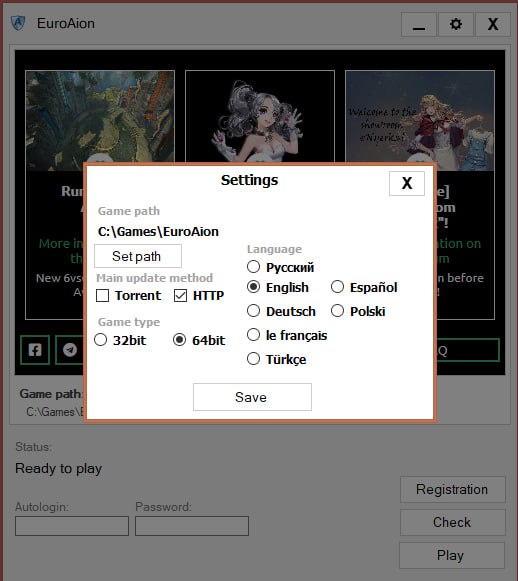
Task: Enable Torrent update method checkbox
Action: coord(102,296)
